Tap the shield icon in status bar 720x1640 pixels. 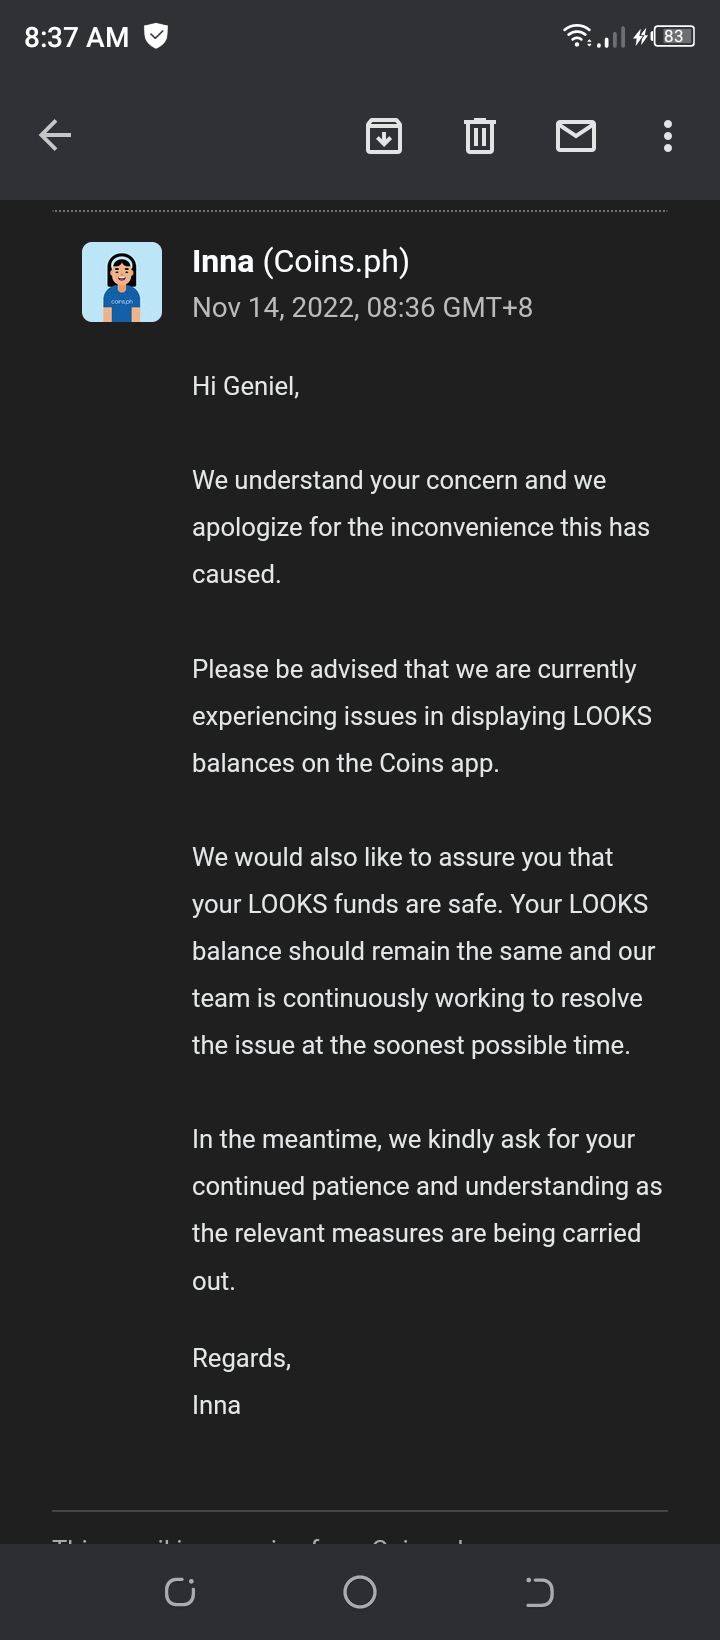coord(156,37)
